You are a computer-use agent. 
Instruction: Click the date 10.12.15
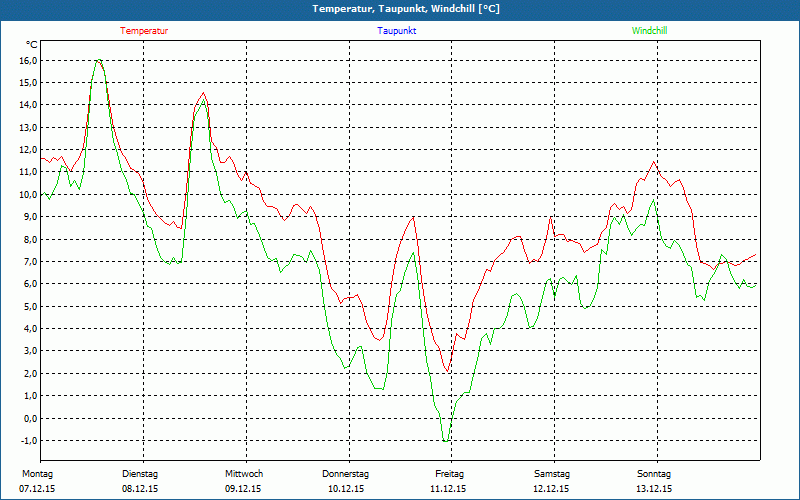(346, 489)
